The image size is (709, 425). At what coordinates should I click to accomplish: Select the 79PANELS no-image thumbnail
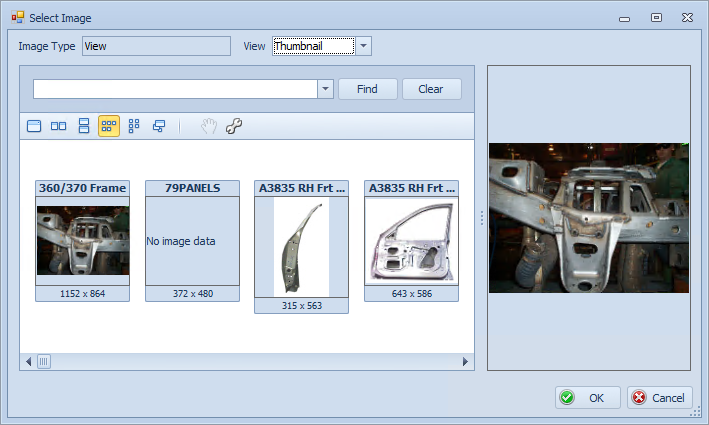pyautogui.click(x=193, y=241)
